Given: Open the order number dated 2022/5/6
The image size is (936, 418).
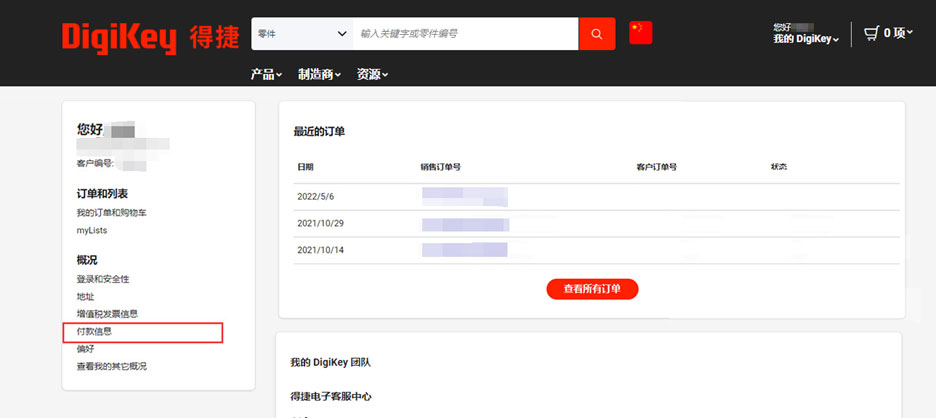Looking at the screenshot, I should click(465, 196).
